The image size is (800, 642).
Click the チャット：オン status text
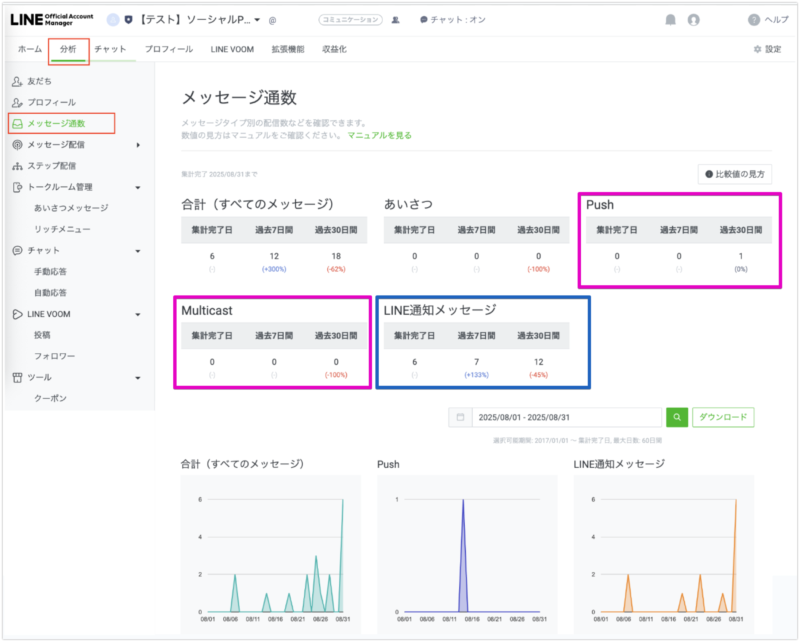458,20
